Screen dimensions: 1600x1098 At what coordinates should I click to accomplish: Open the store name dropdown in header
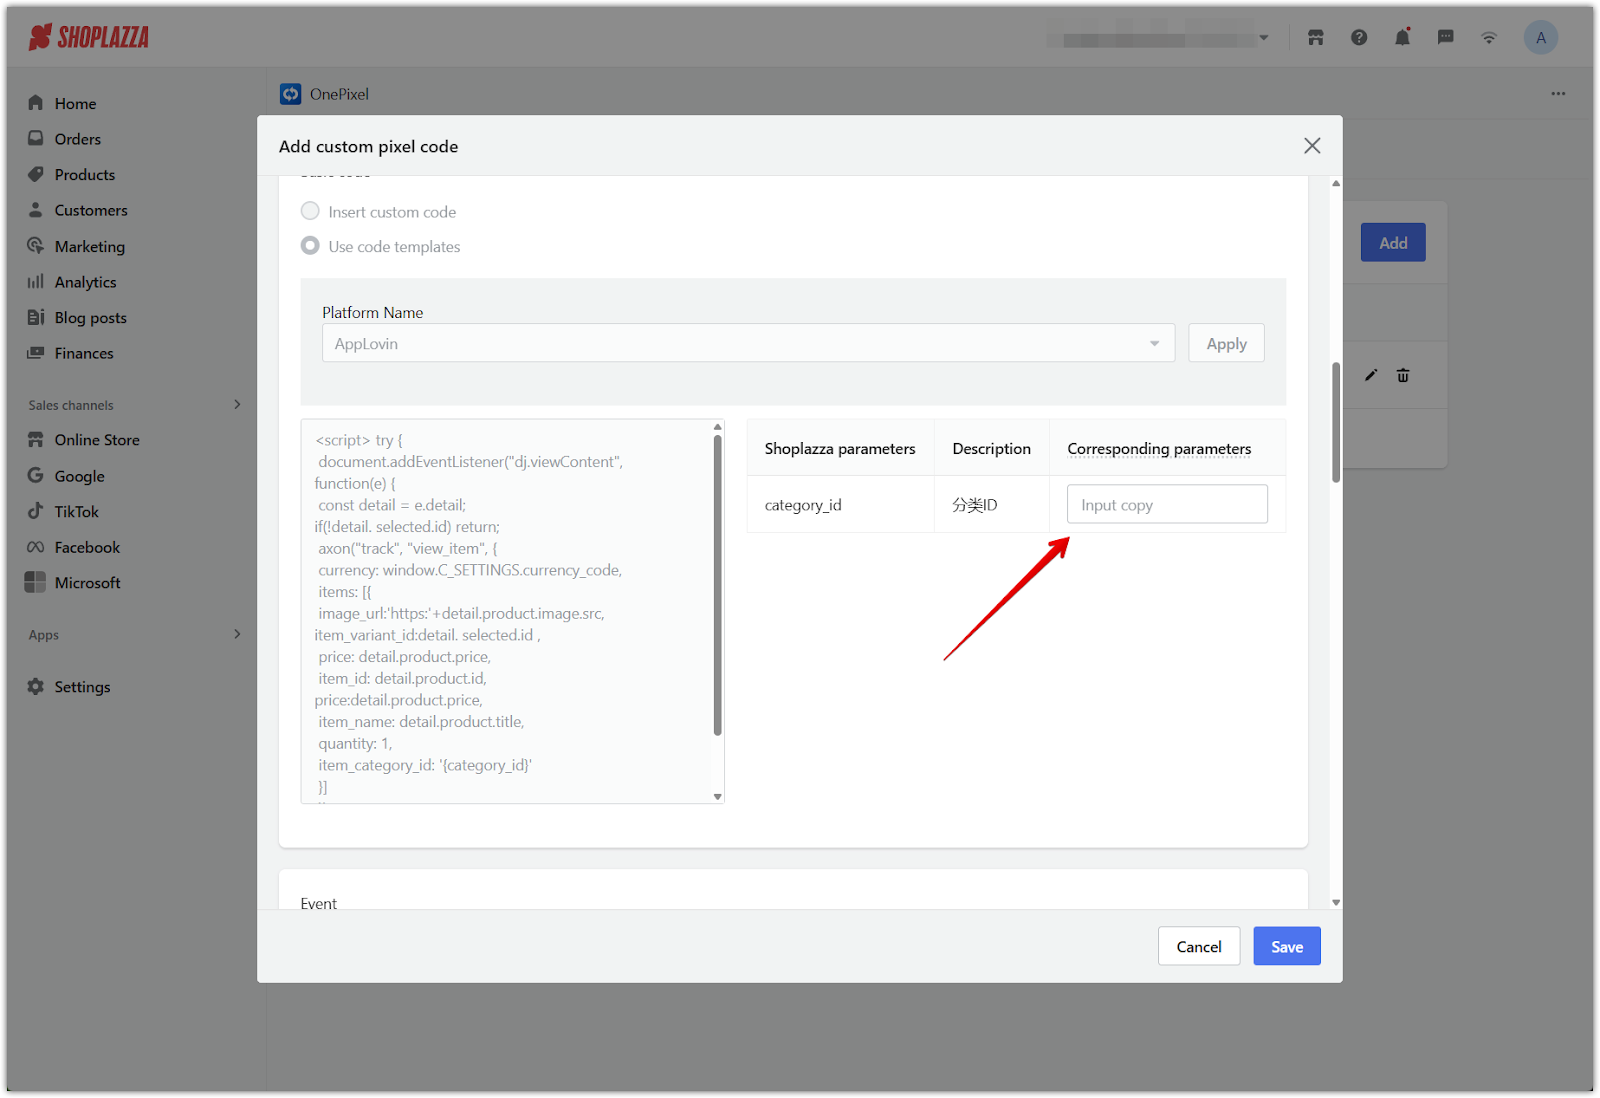(1158, 38)
